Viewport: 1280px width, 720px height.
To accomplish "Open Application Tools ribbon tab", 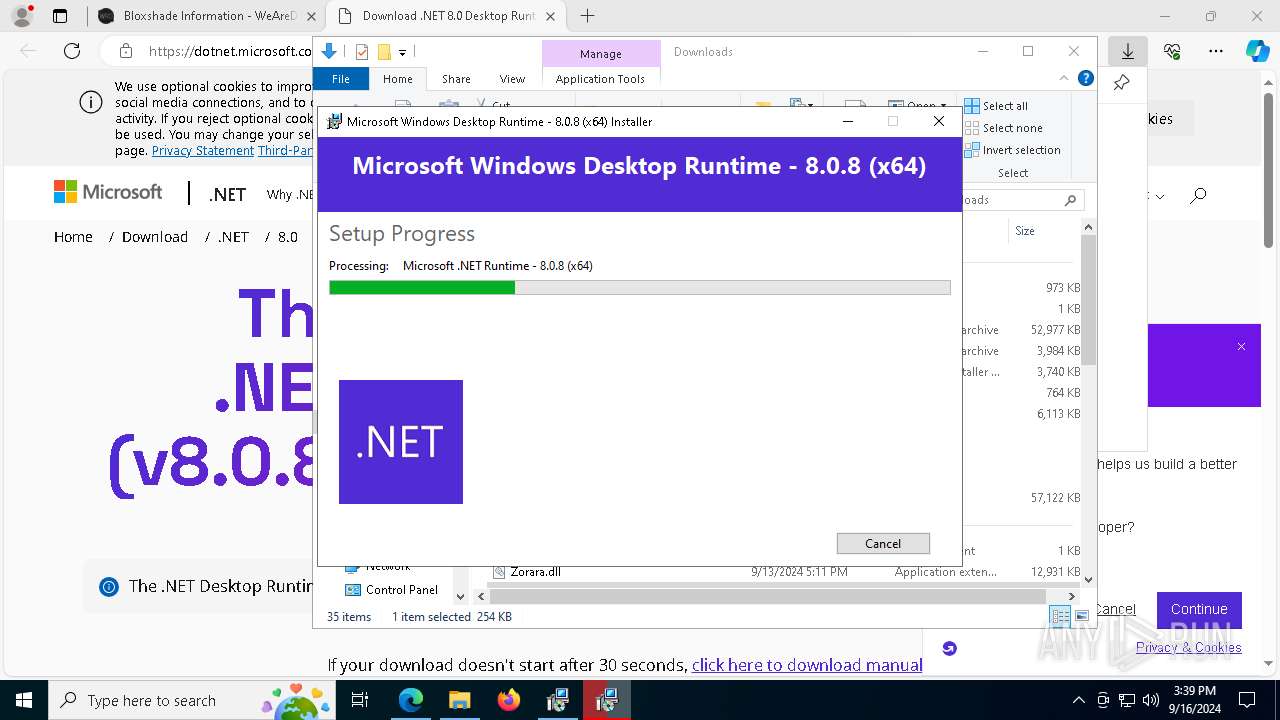I will pos(600,79).
